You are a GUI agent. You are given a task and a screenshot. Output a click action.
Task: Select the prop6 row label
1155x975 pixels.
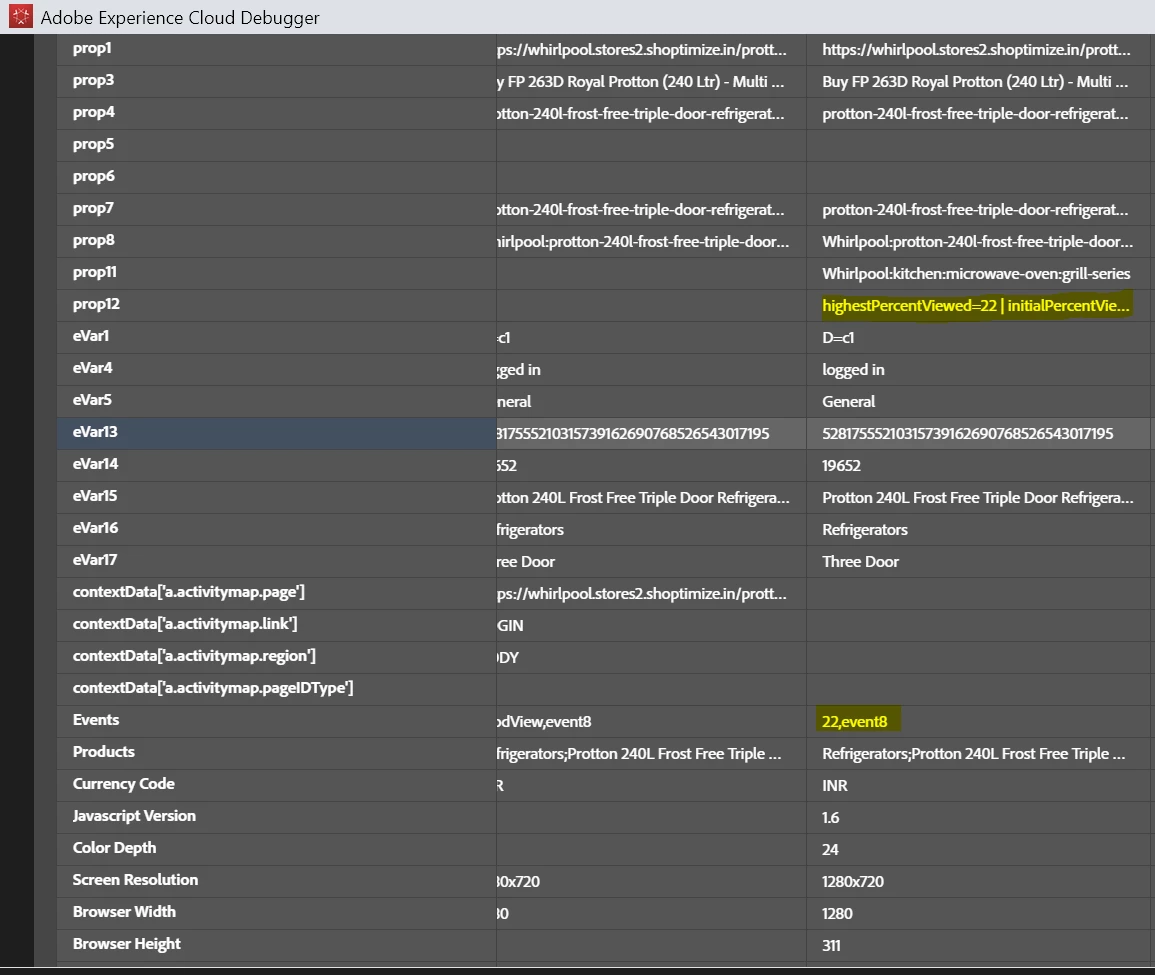point(94,177)
